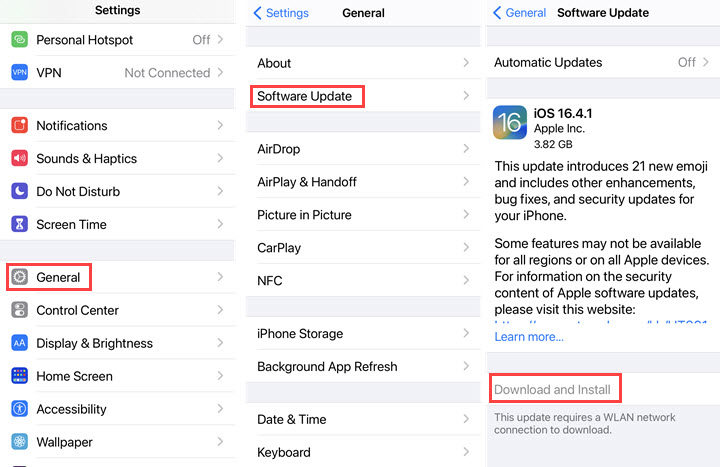The width and height of the screenshot is (720, 467).
Task: Tap the Home Screen grid icon
Action: [19, 376]
